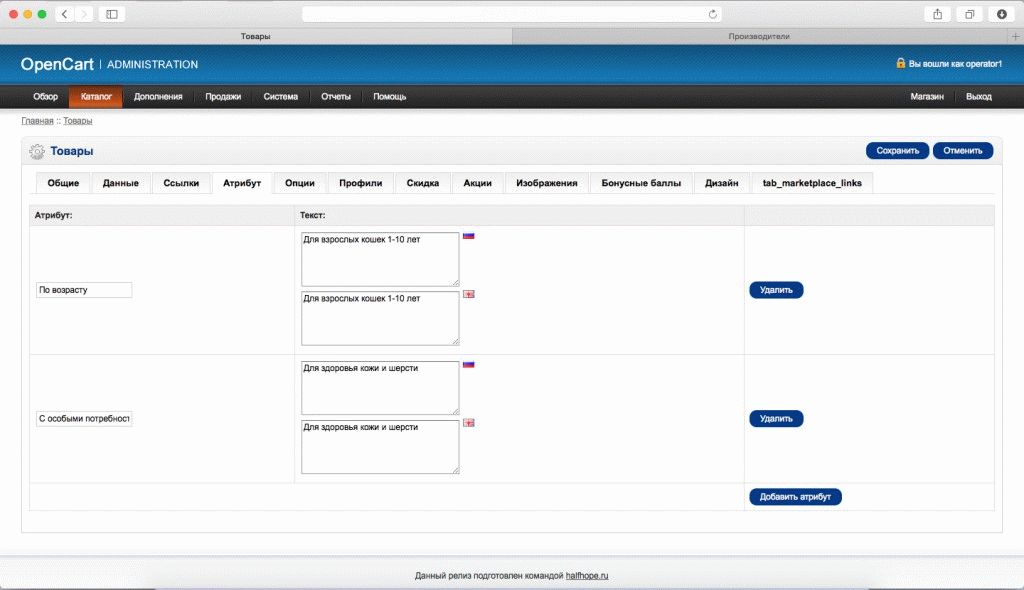Open the Safari downloads icon
The image size is (1024, 590).
click(1001, 14)
